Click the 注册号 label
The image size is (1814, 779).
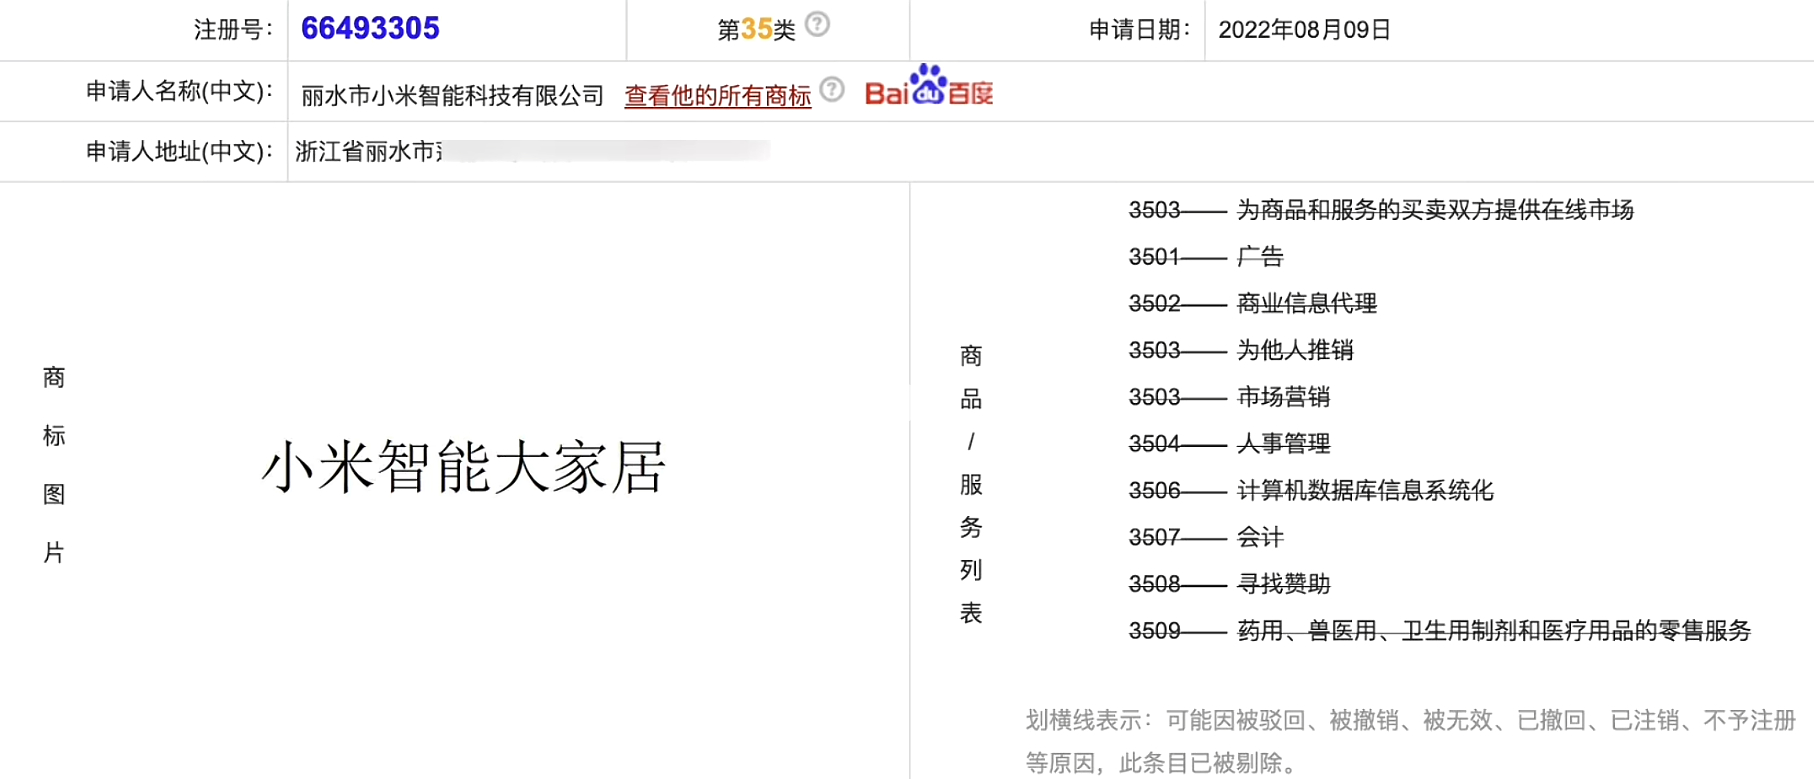[x=232, y=30]
